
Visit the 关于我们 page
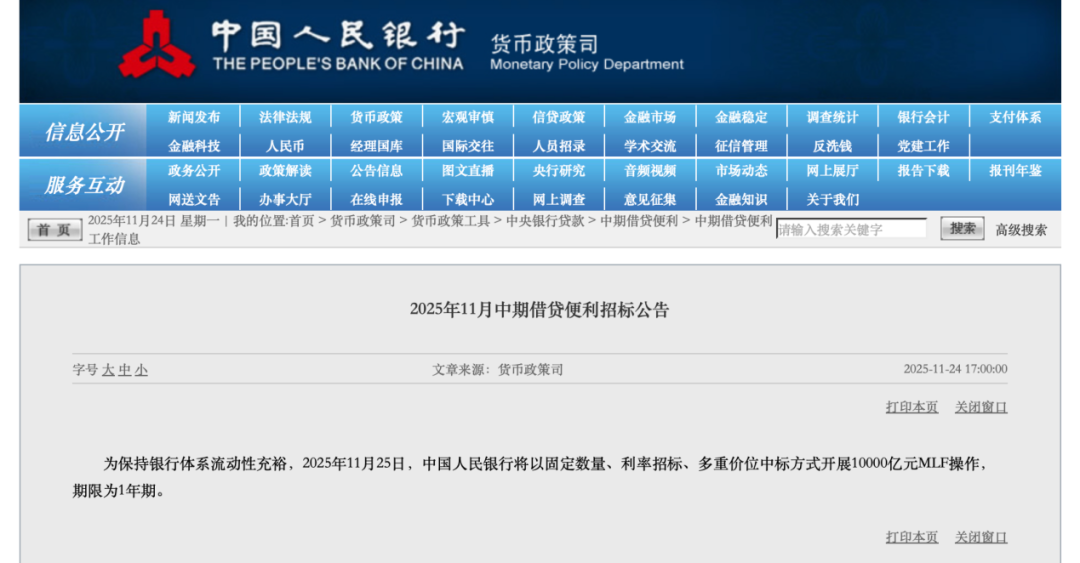pyautogui.click(x=832, y=199)
